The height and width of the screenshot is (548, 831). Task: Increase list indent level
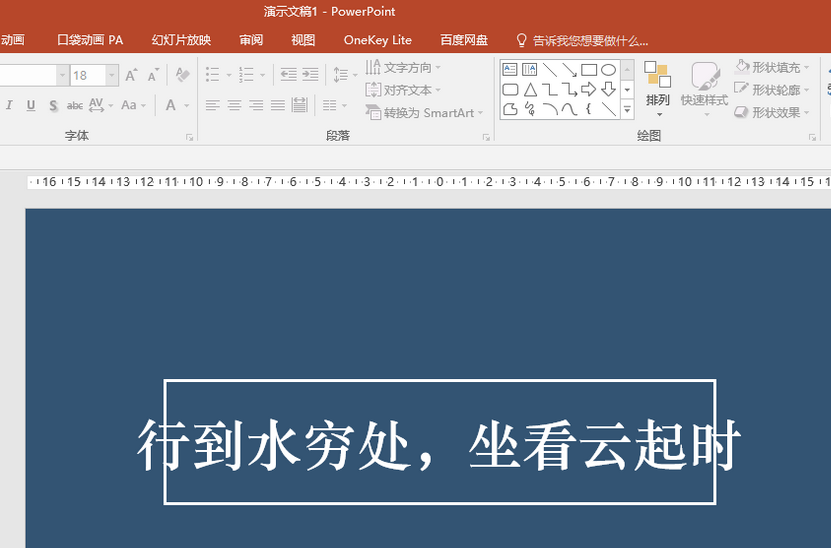pyautogui.click(x=310, y=75)
